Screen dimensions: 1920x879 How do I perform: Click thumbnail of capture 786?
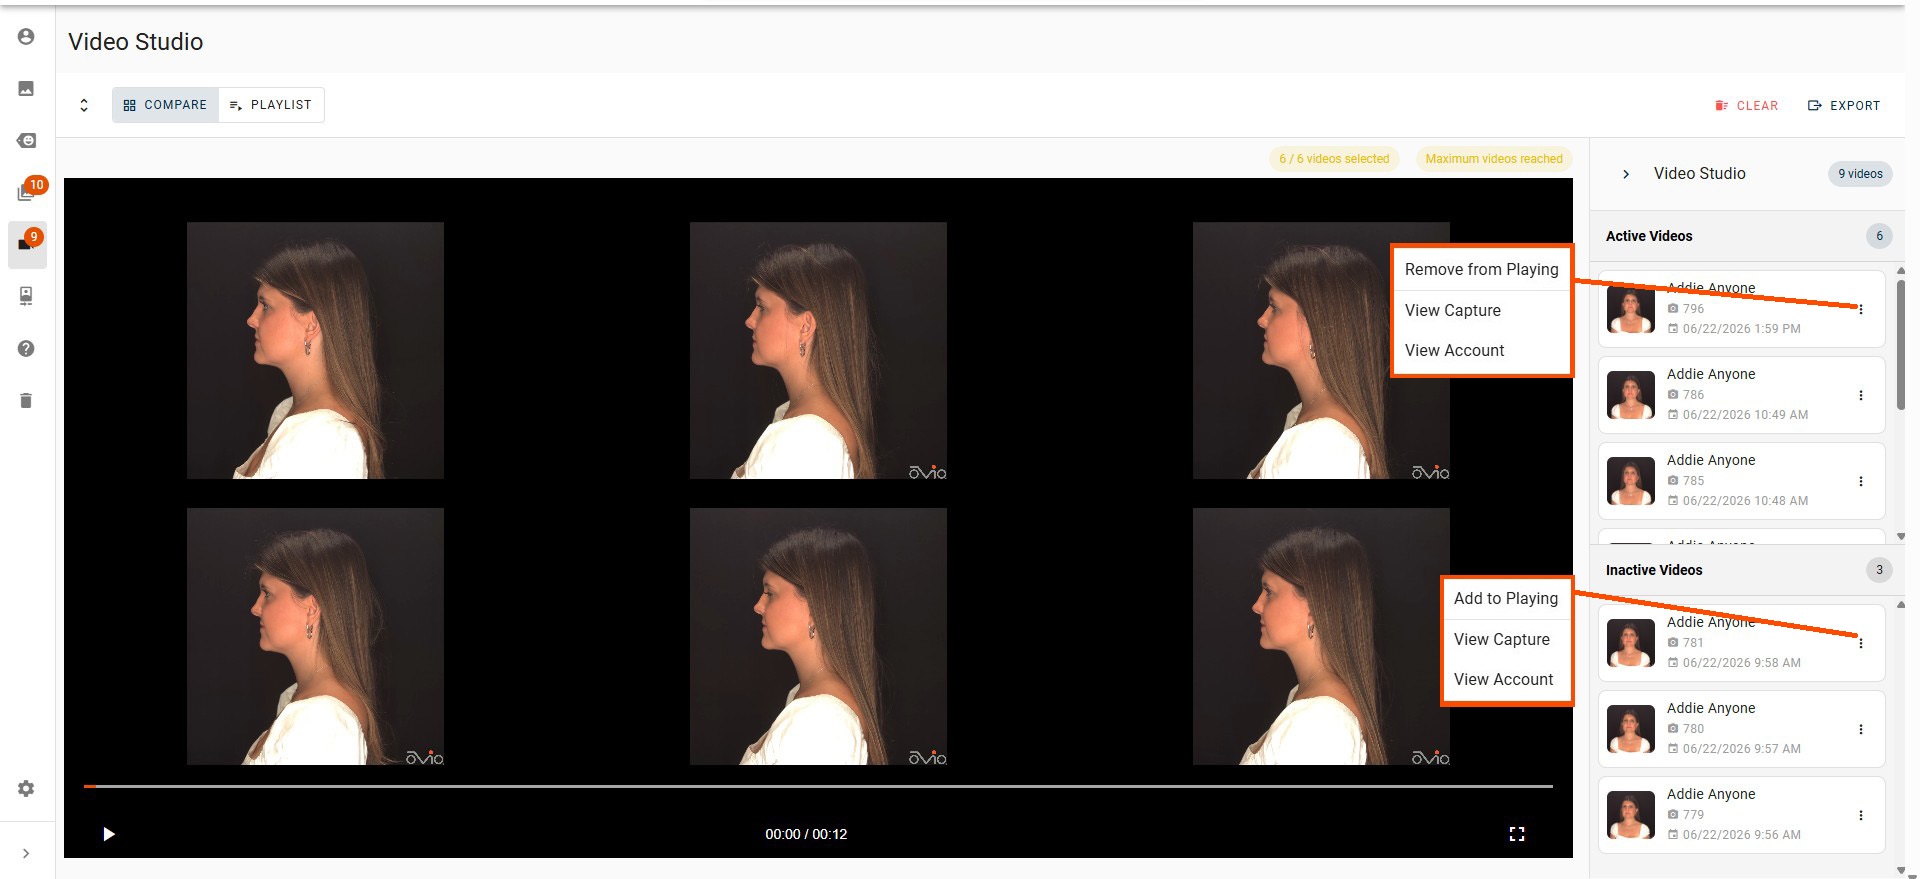point(1631,395)
